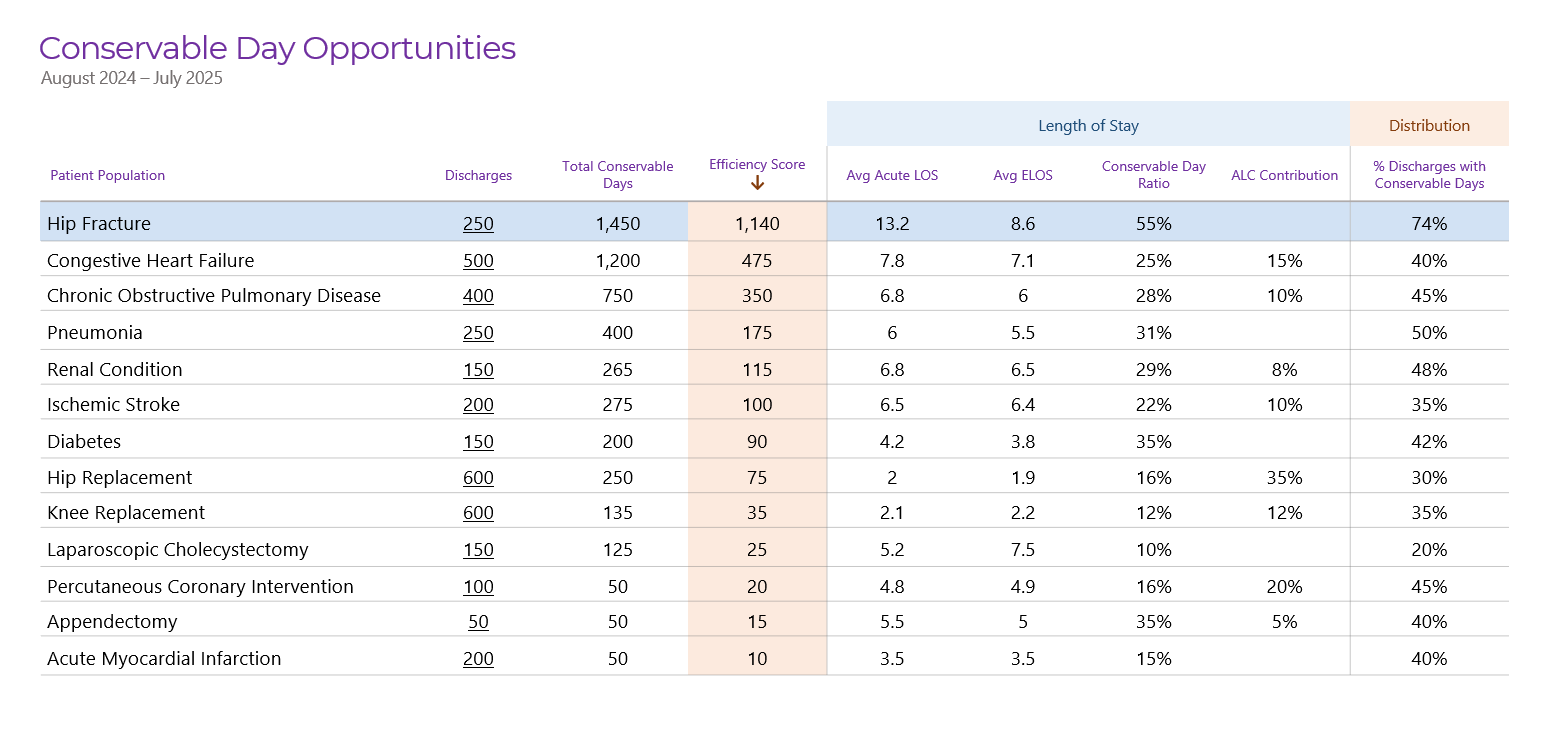Open Congestive Heart Failure discharges link 500

click(x=478, y=261)
